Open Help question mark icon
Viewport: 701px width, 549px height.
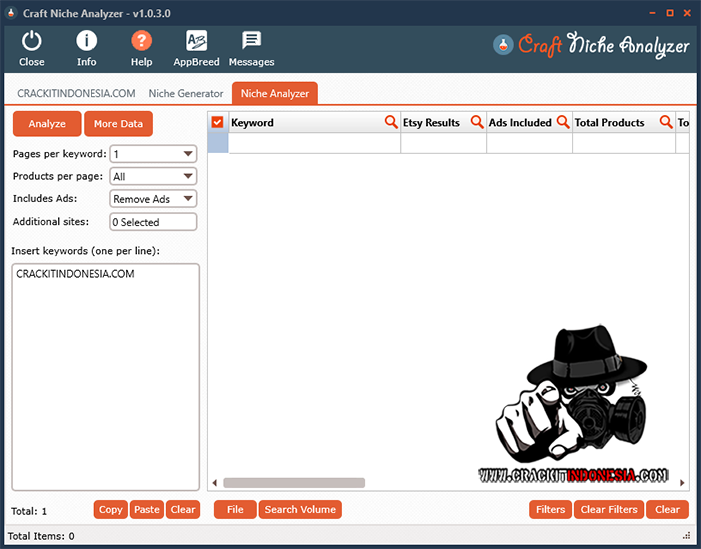pyautogui.click(x=142, y=41)
